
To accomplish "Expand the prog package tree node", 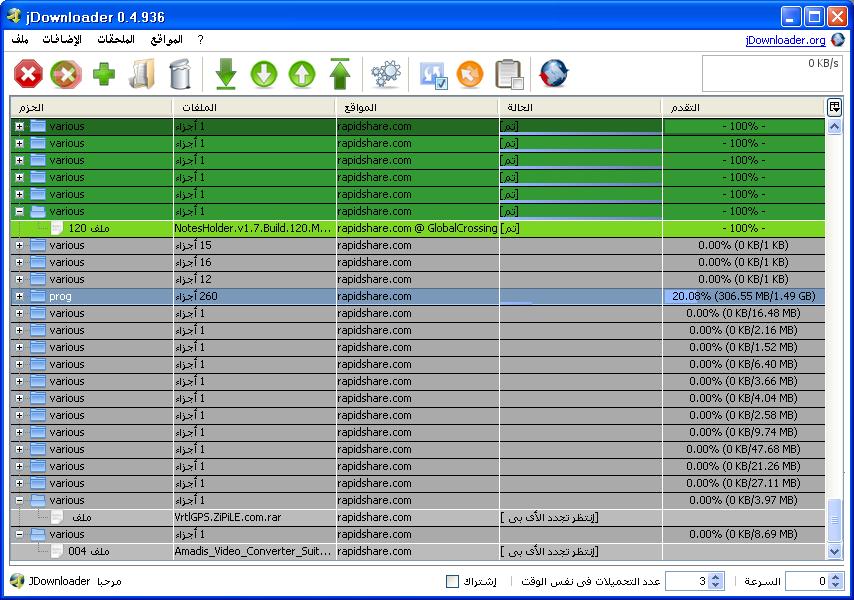I will point(19,297).
